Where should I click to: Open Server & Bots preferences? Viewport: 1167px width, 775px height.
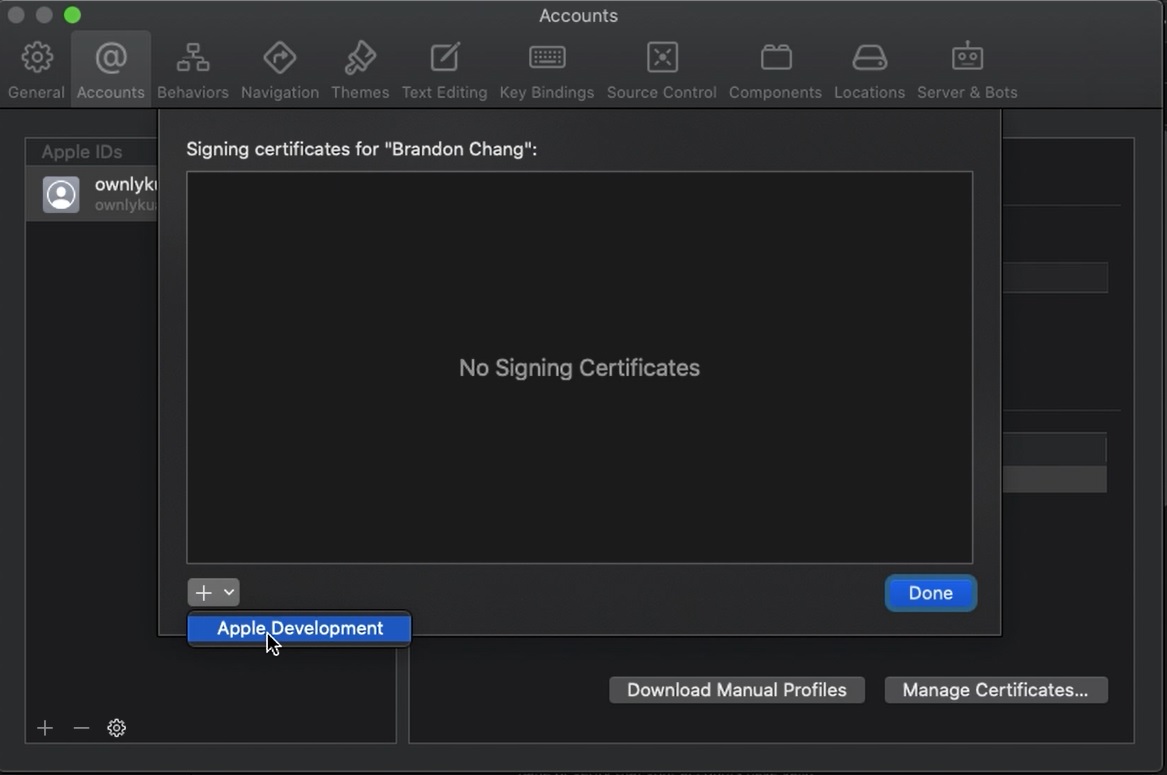[968, 70]
